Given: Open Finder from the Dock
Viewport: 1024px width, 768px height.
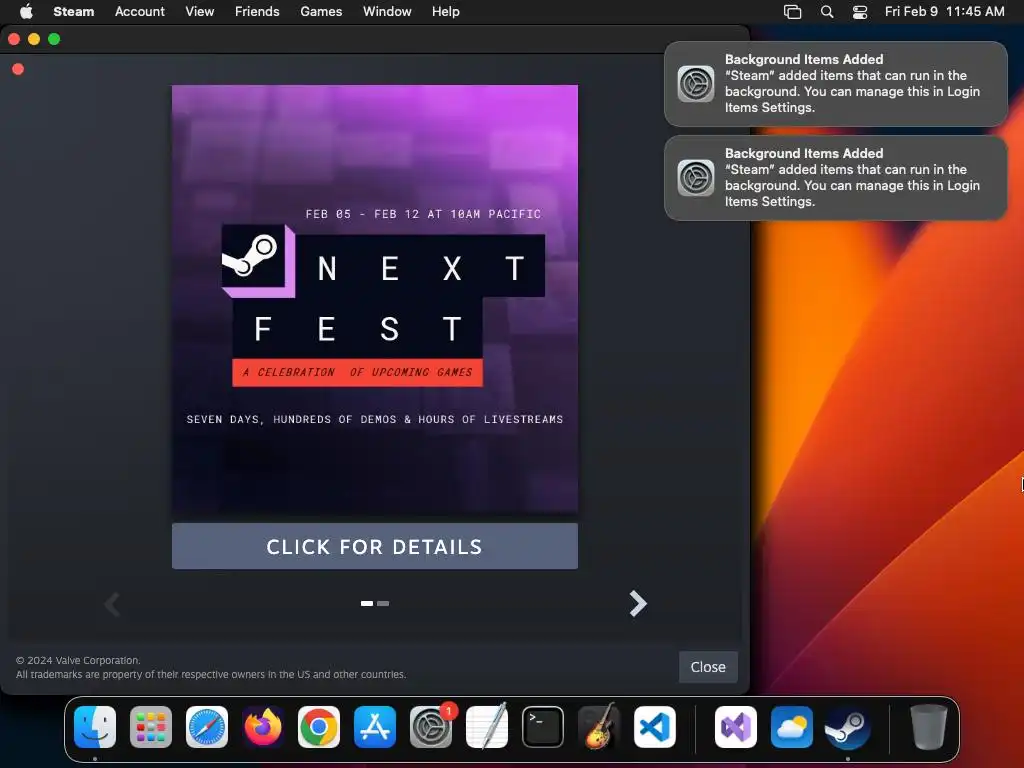Looking at the screenshot, I should pos(95,727).
